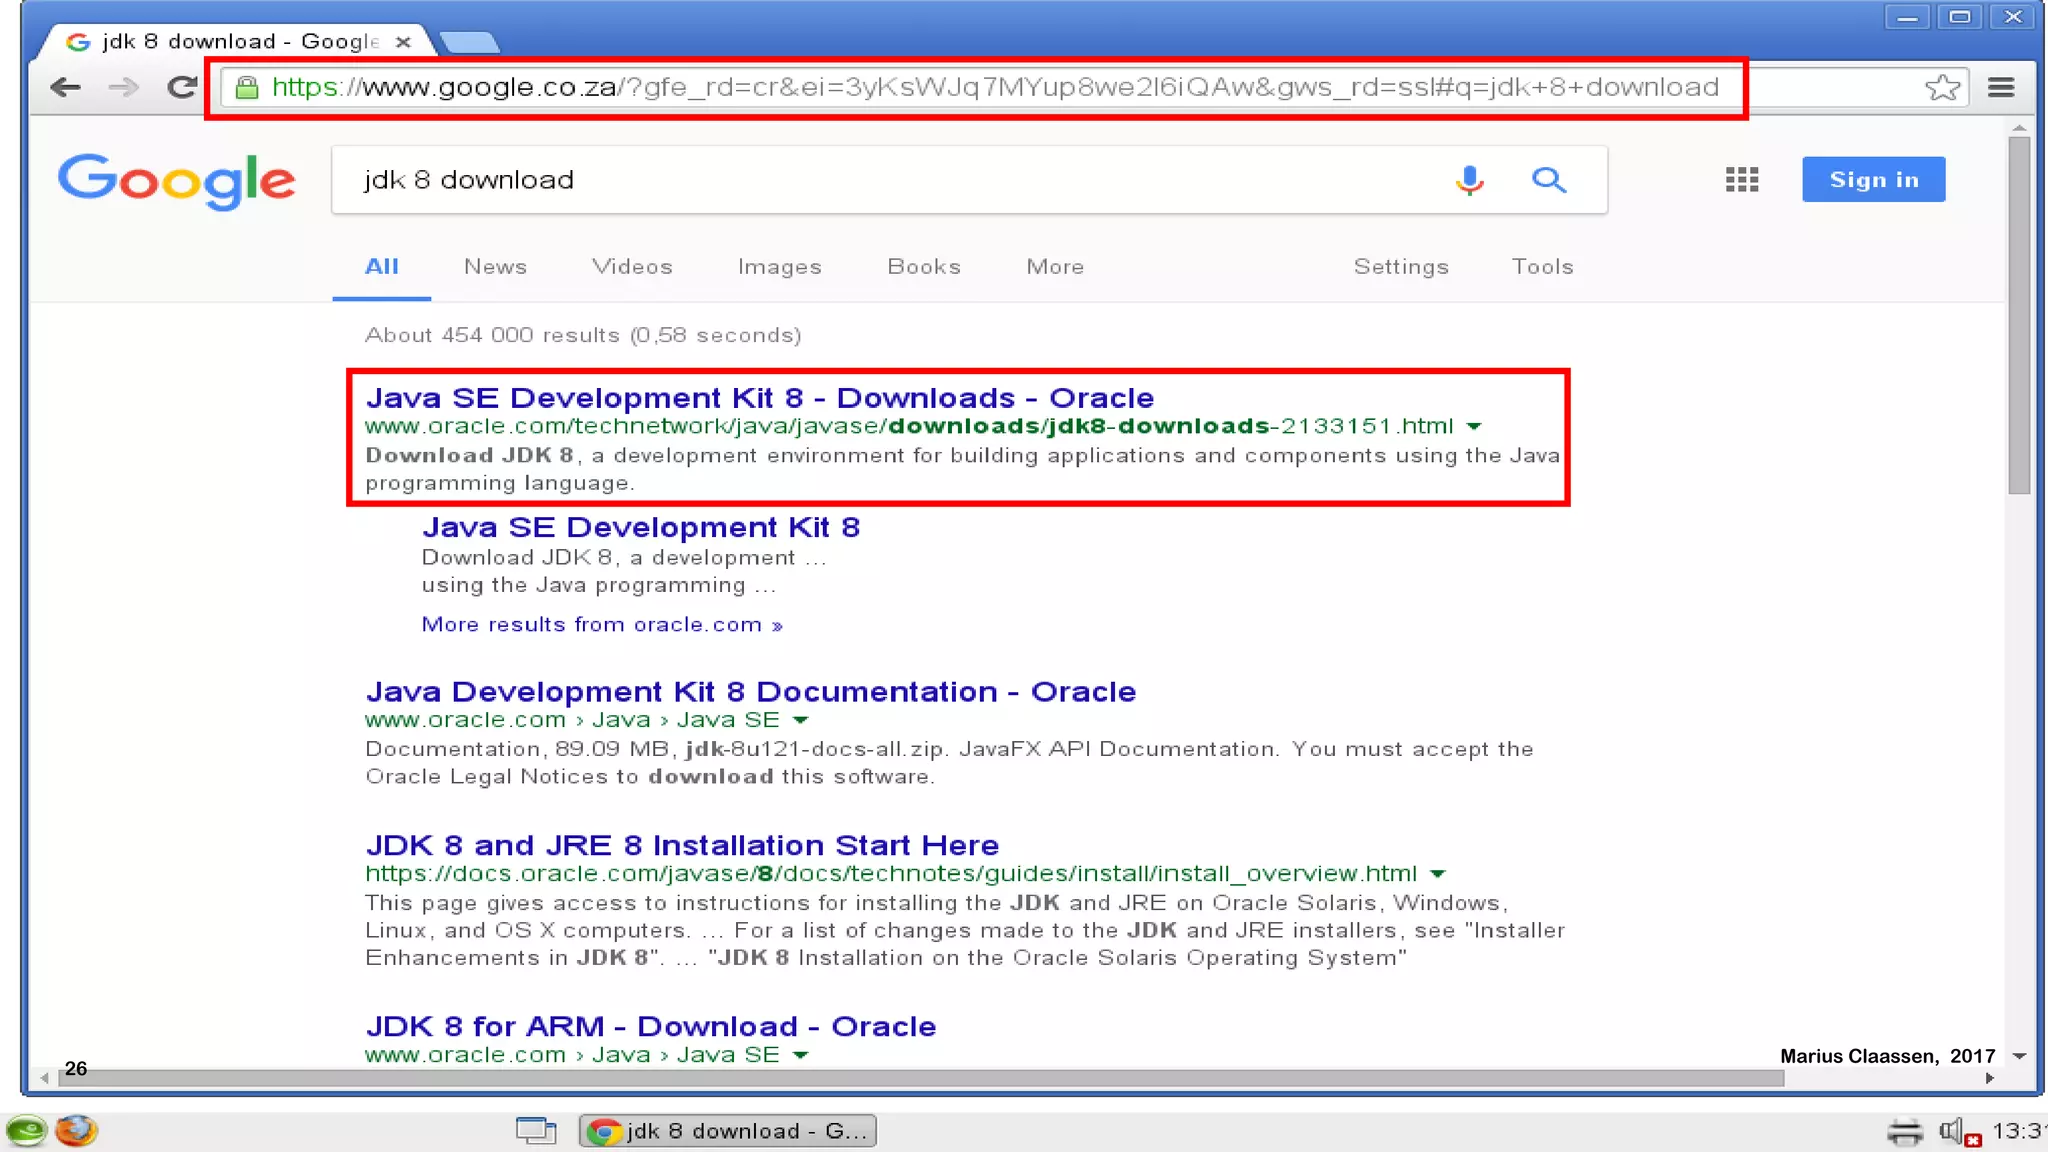The image size is (2048, 1152).
Task: Click the blue magnifier search icon
Action: [x=1549, y=180]
